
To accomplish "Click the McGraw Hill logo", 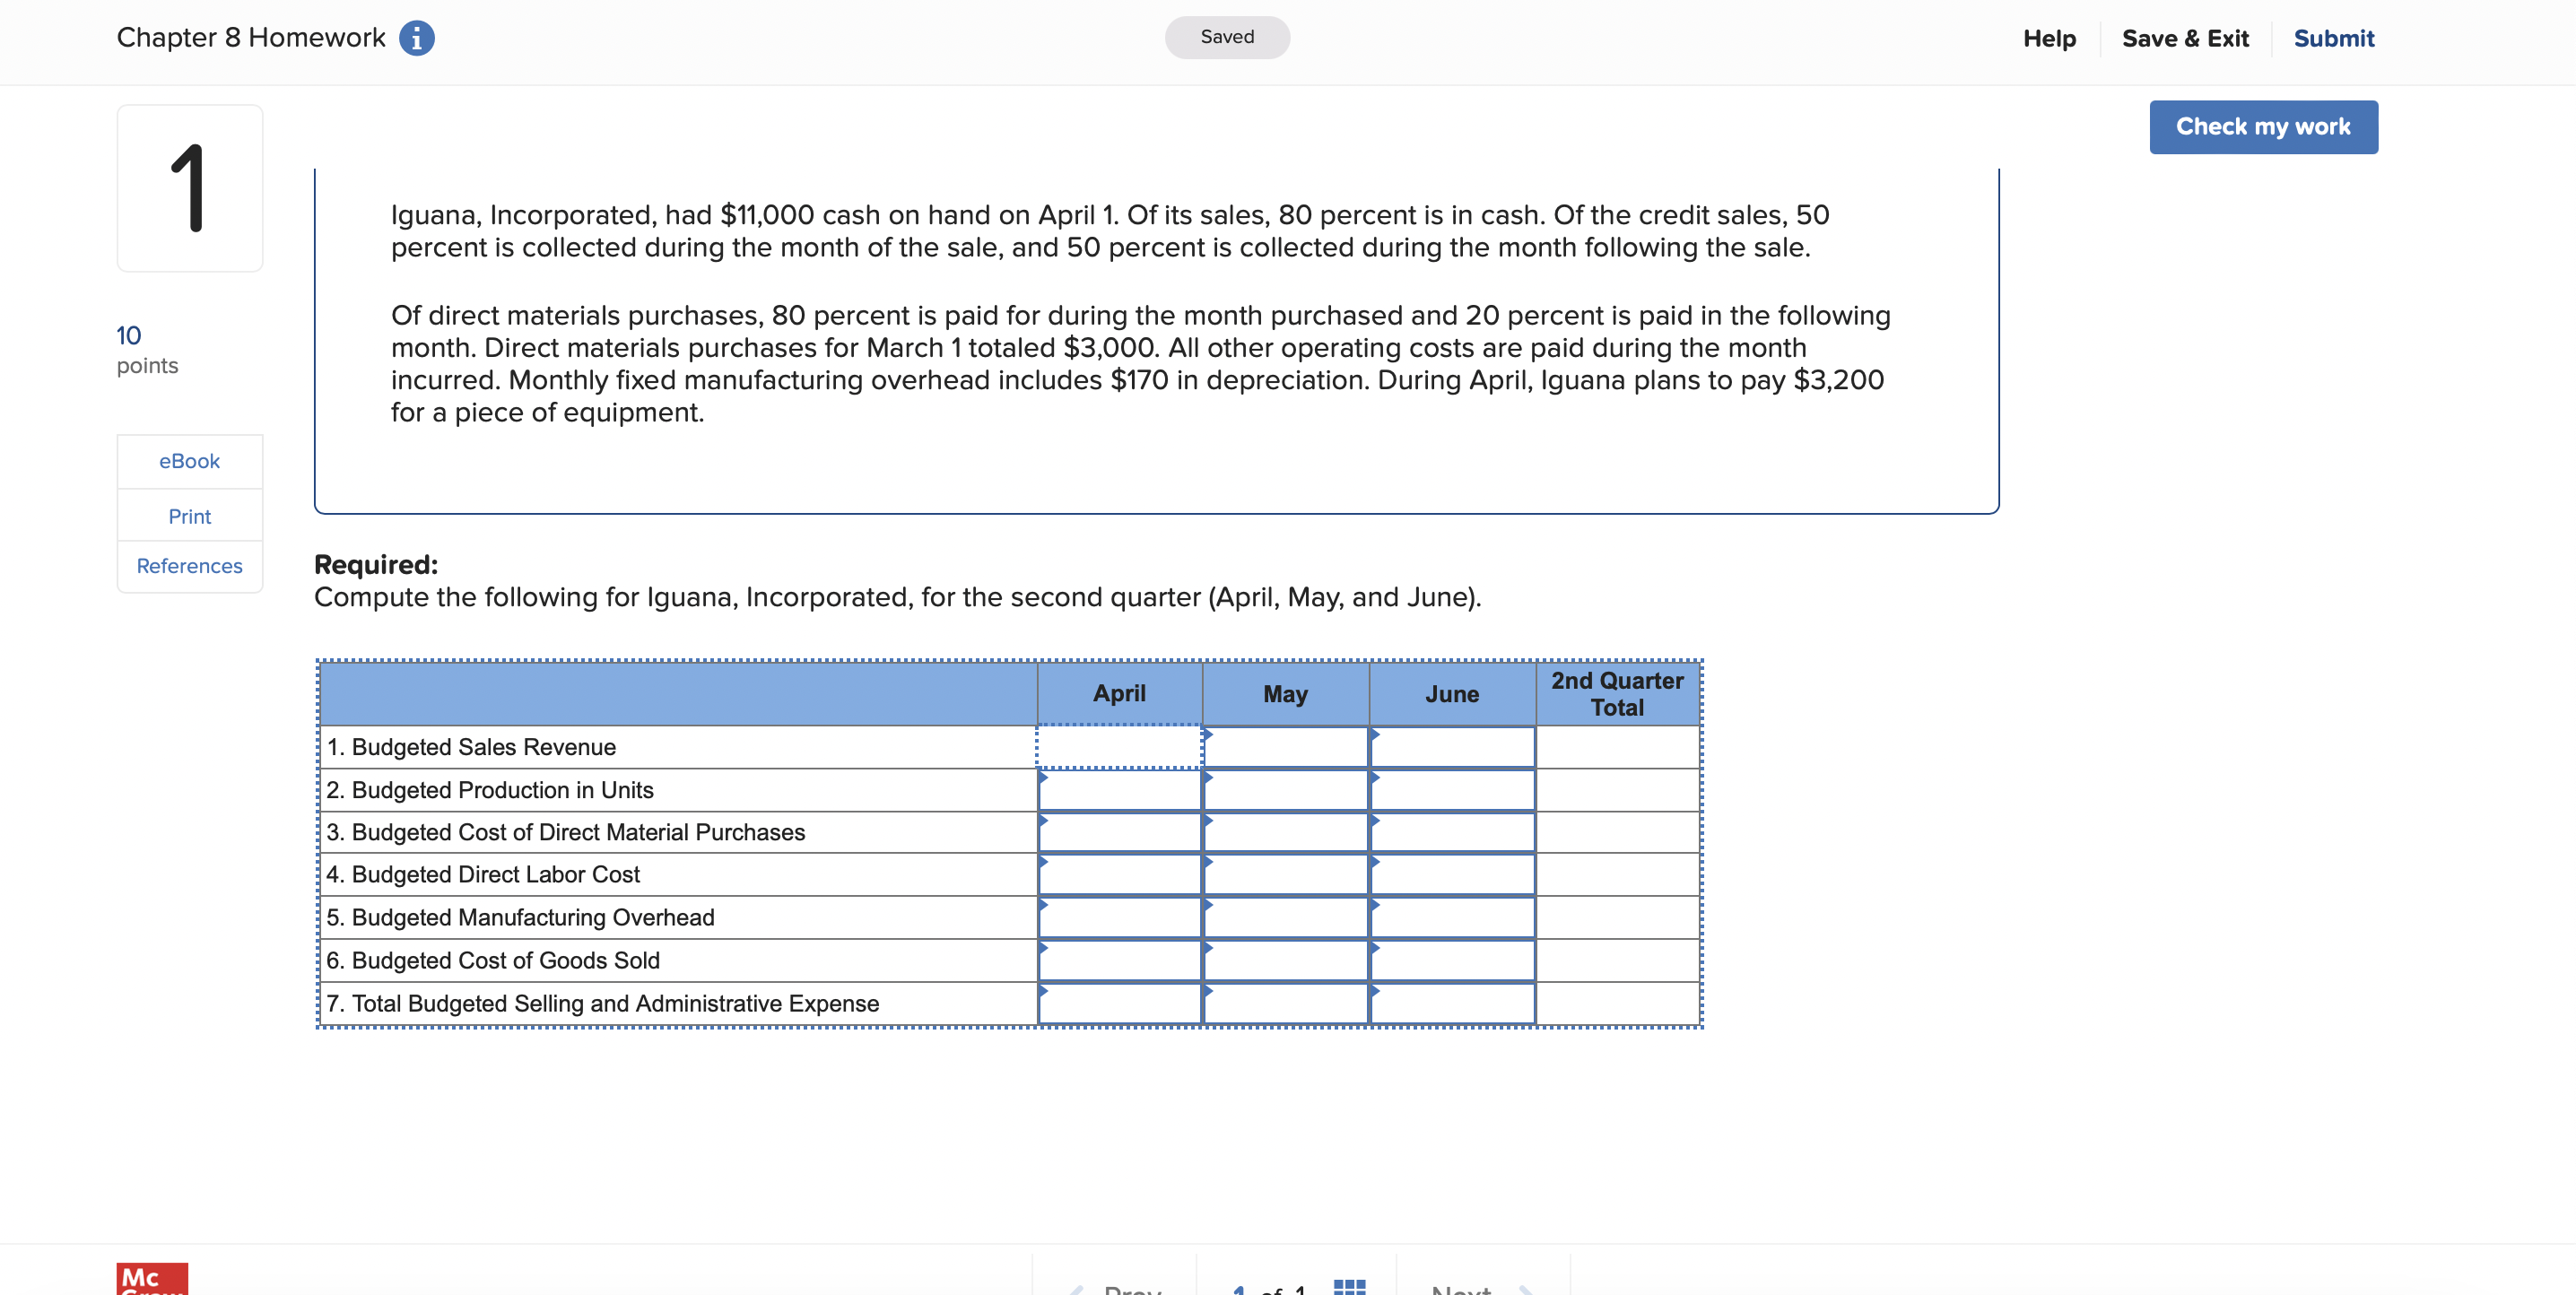I will [152, 1279].
